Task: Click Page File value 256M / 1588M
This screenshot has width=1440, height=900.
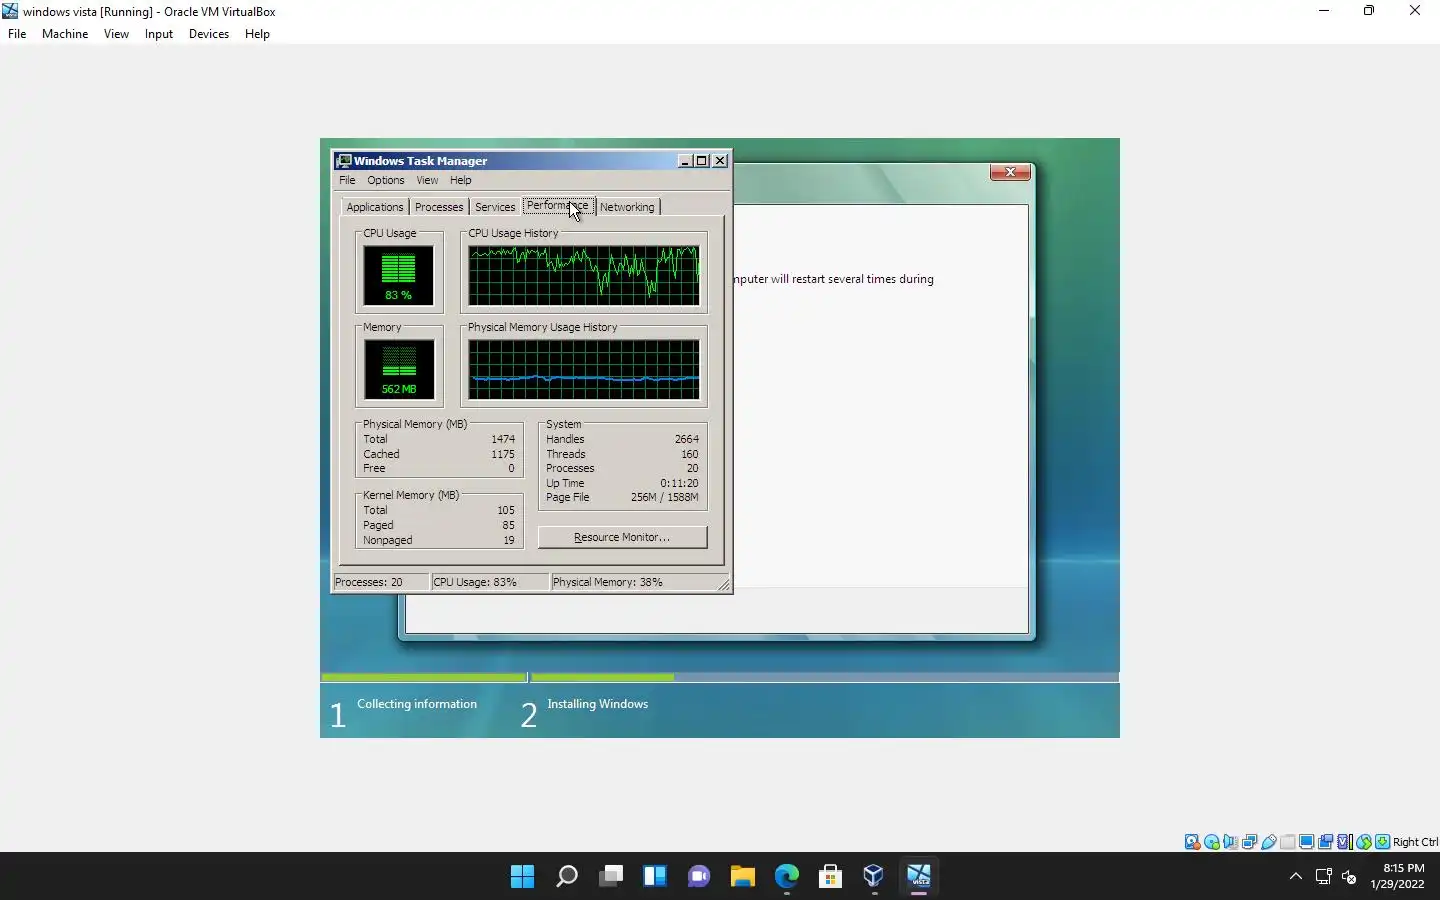Action: [x=664, y=497]
